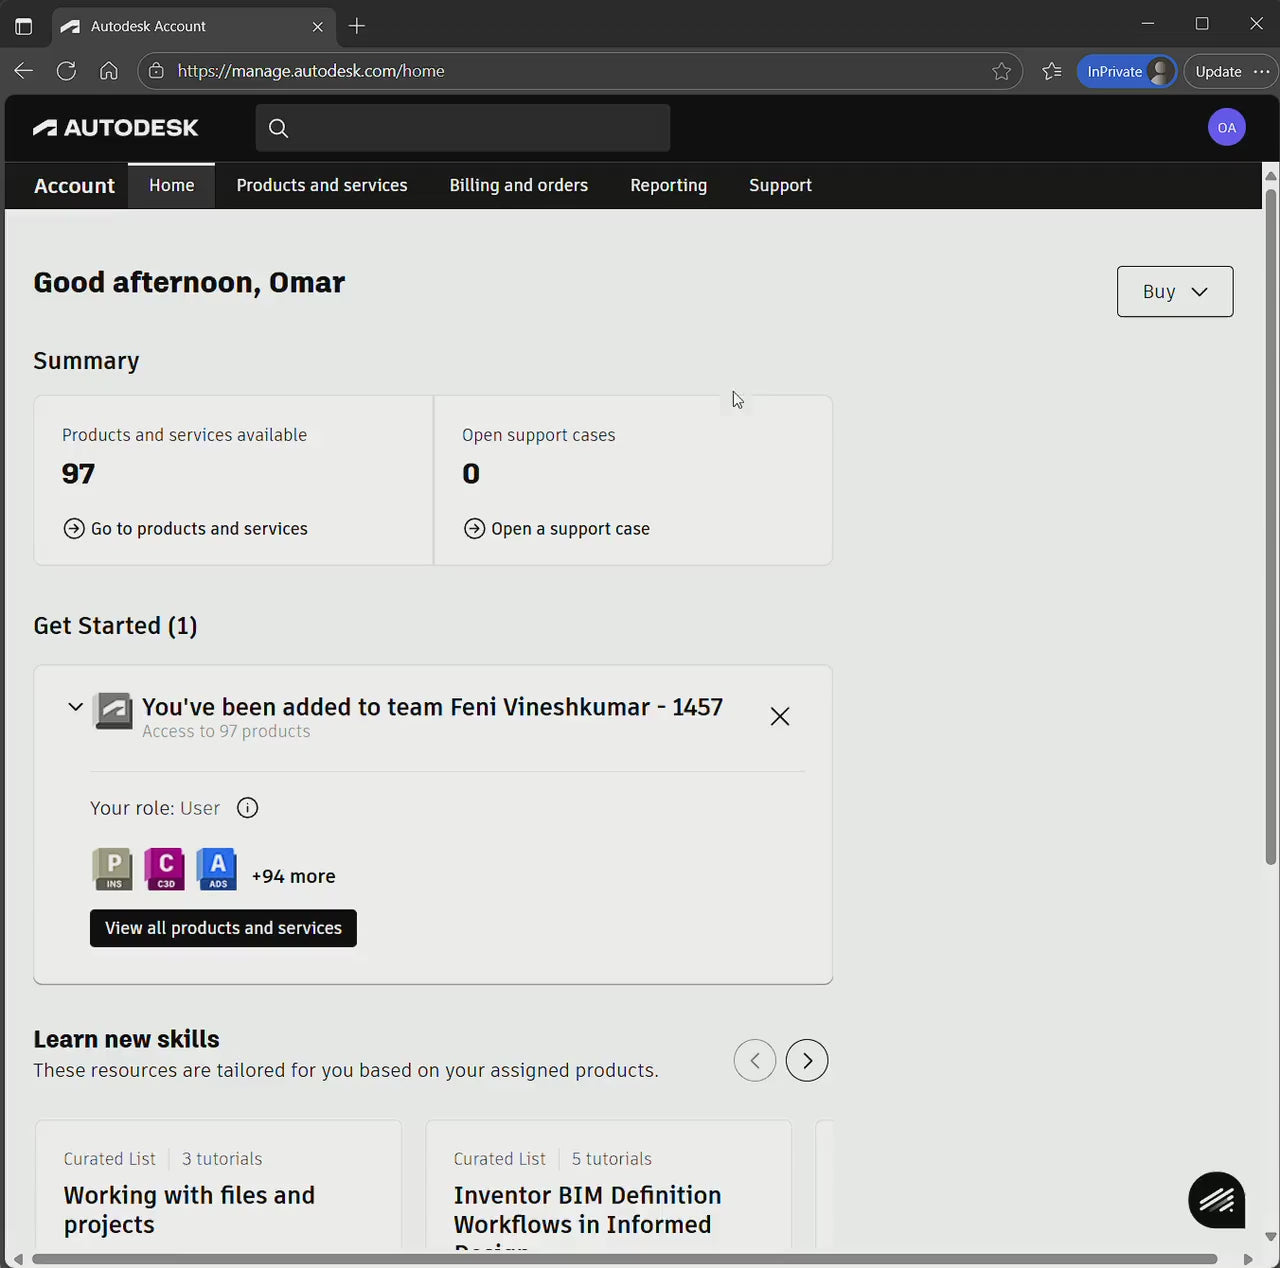
Task: Click the Advance Steel product icon
Action: [x=217, y=868]
